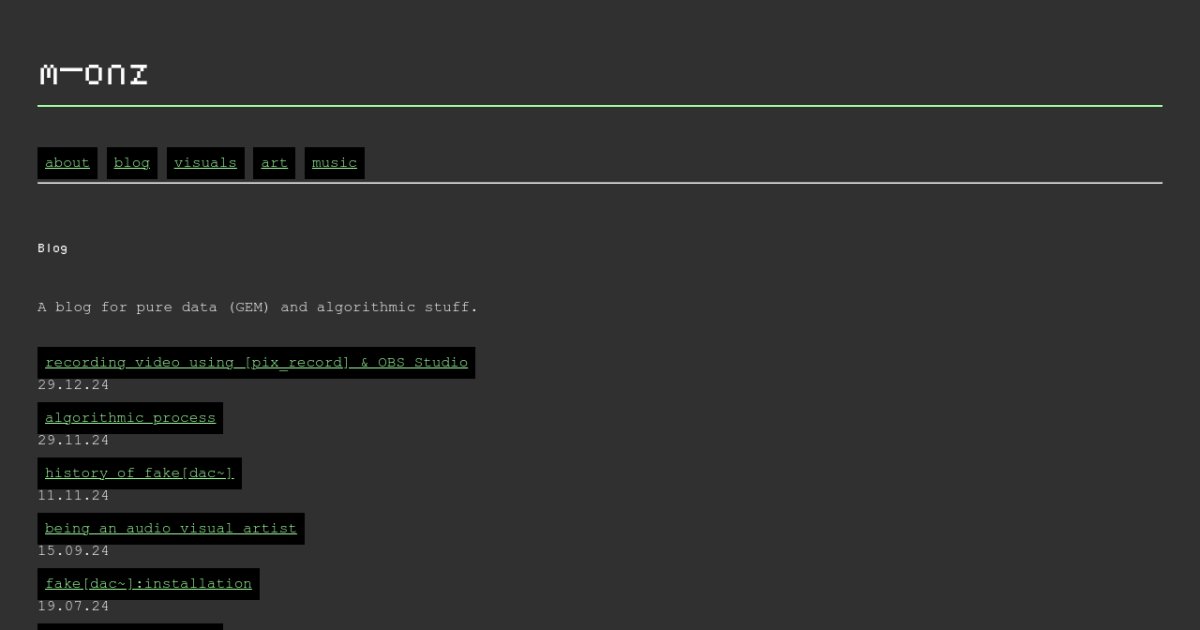Click the m-onz site logo

93,75
